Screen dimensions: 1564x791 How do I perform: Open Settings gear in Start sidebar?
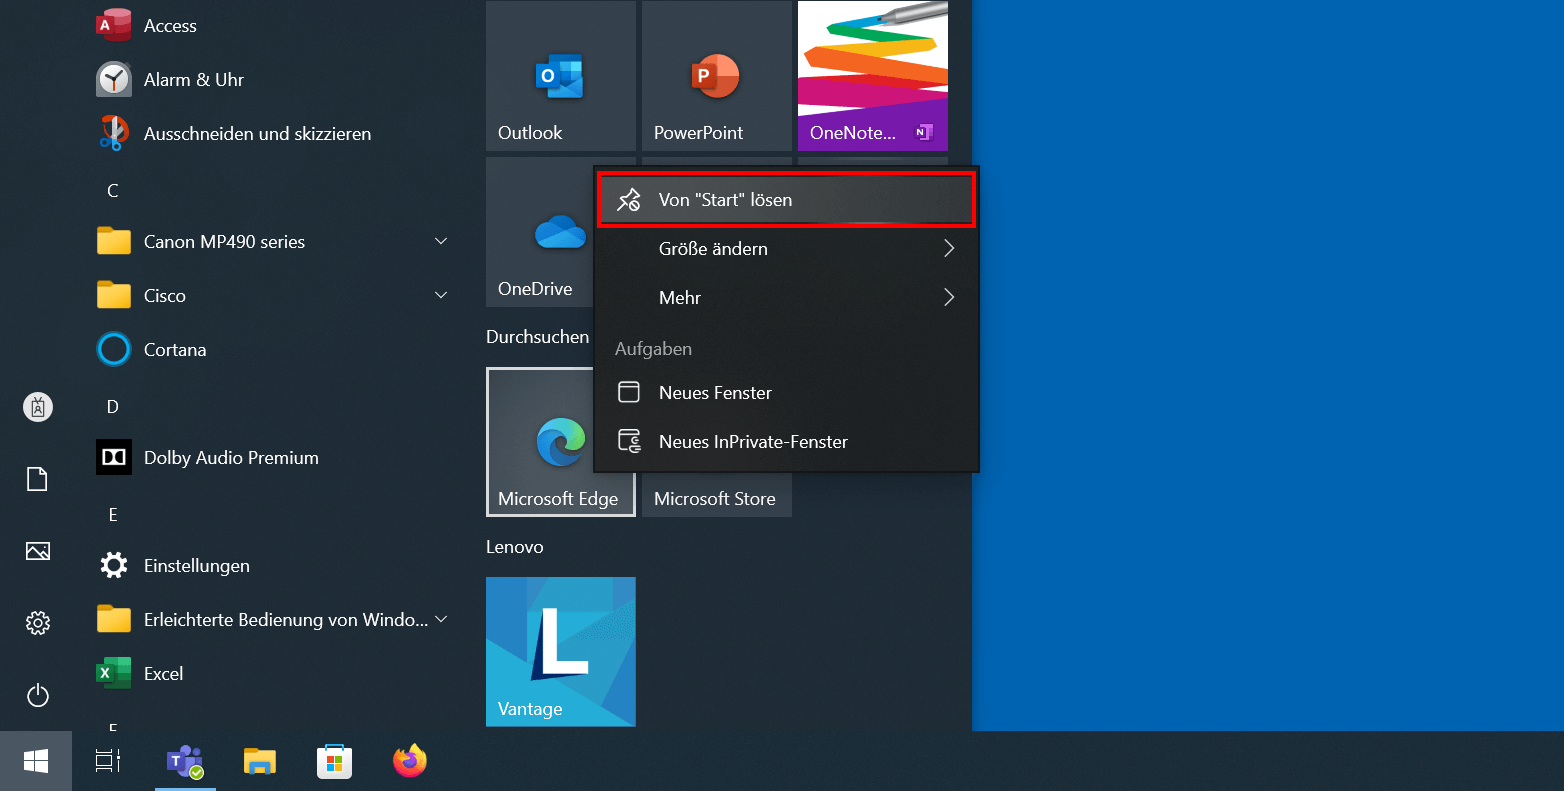coord(37,623)
